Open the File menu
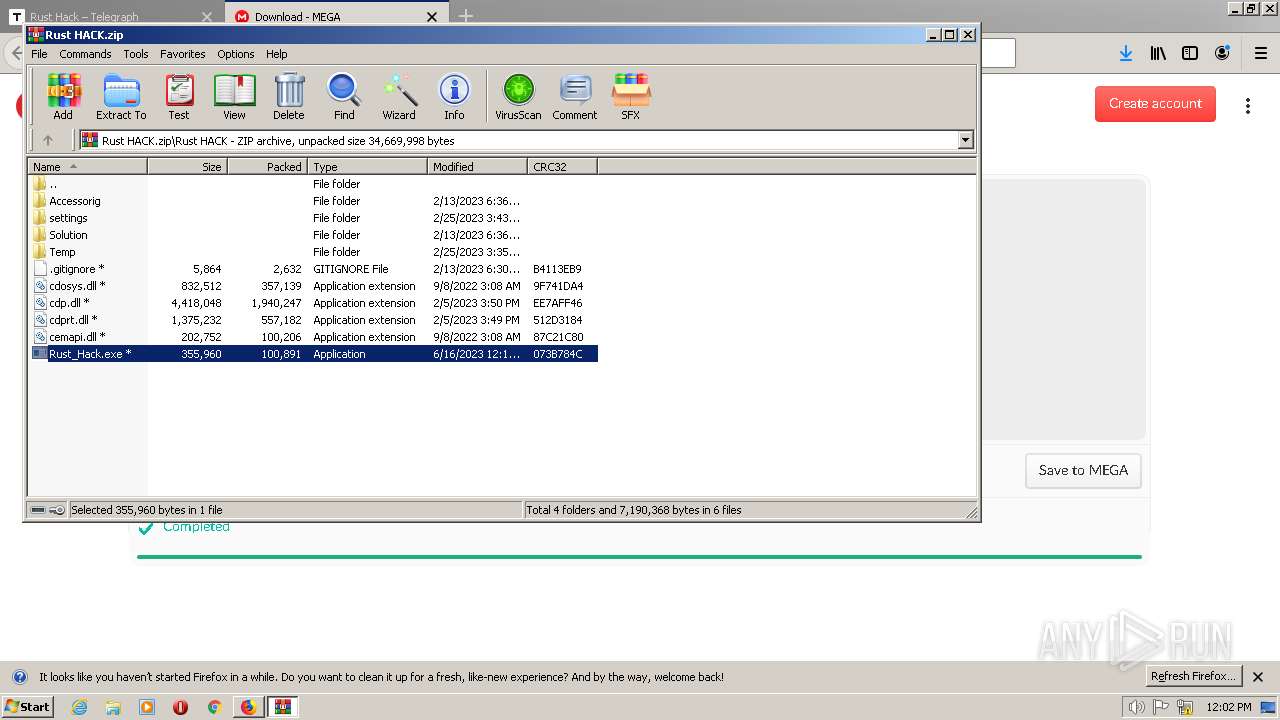Screen dimensions: 1280x720 click(39, 54)
